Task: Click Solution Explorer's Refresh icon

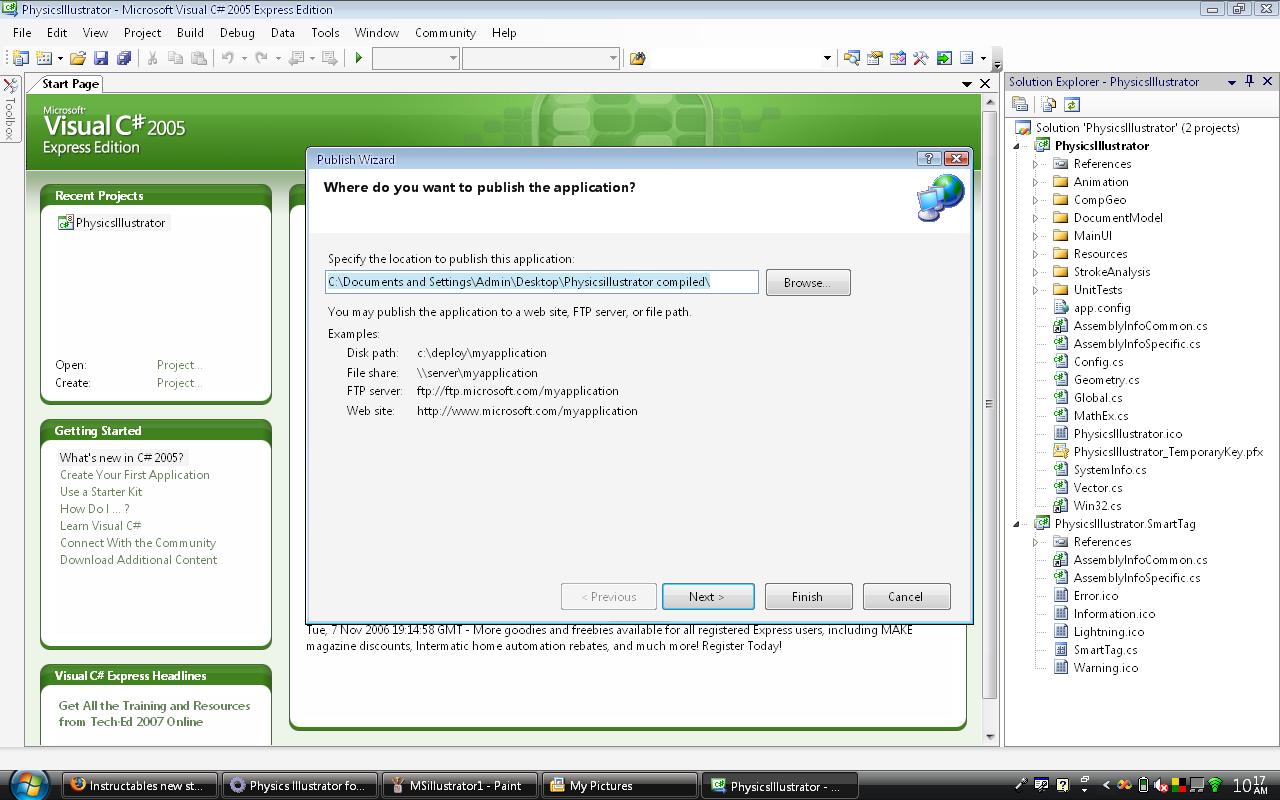Action: [1072, 104]
